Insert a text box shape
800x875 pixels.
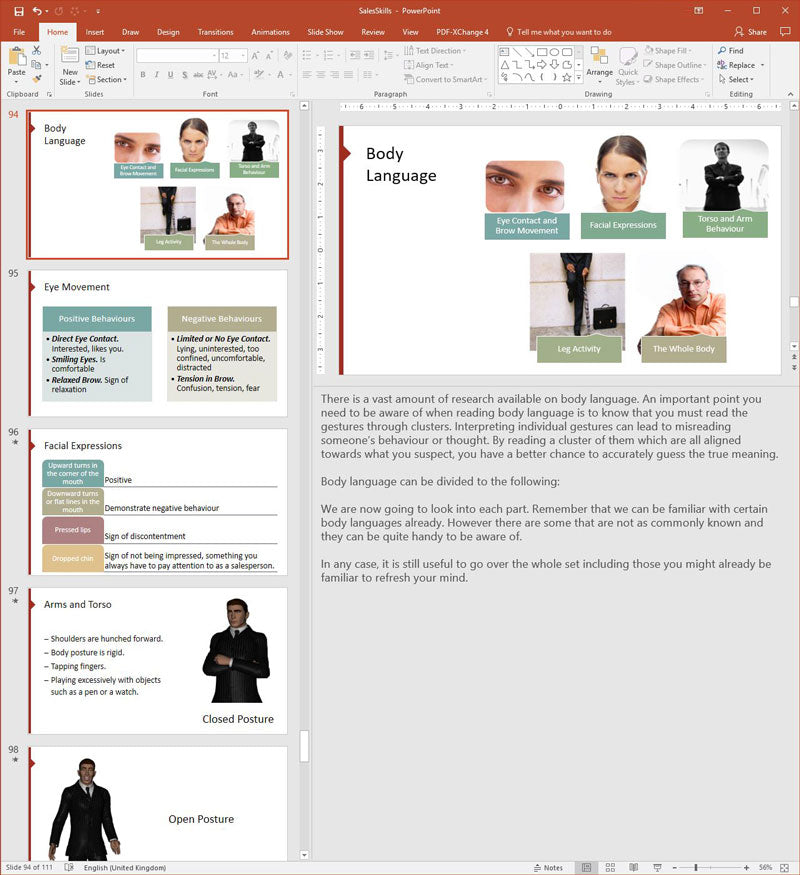(x=504, y=52)
